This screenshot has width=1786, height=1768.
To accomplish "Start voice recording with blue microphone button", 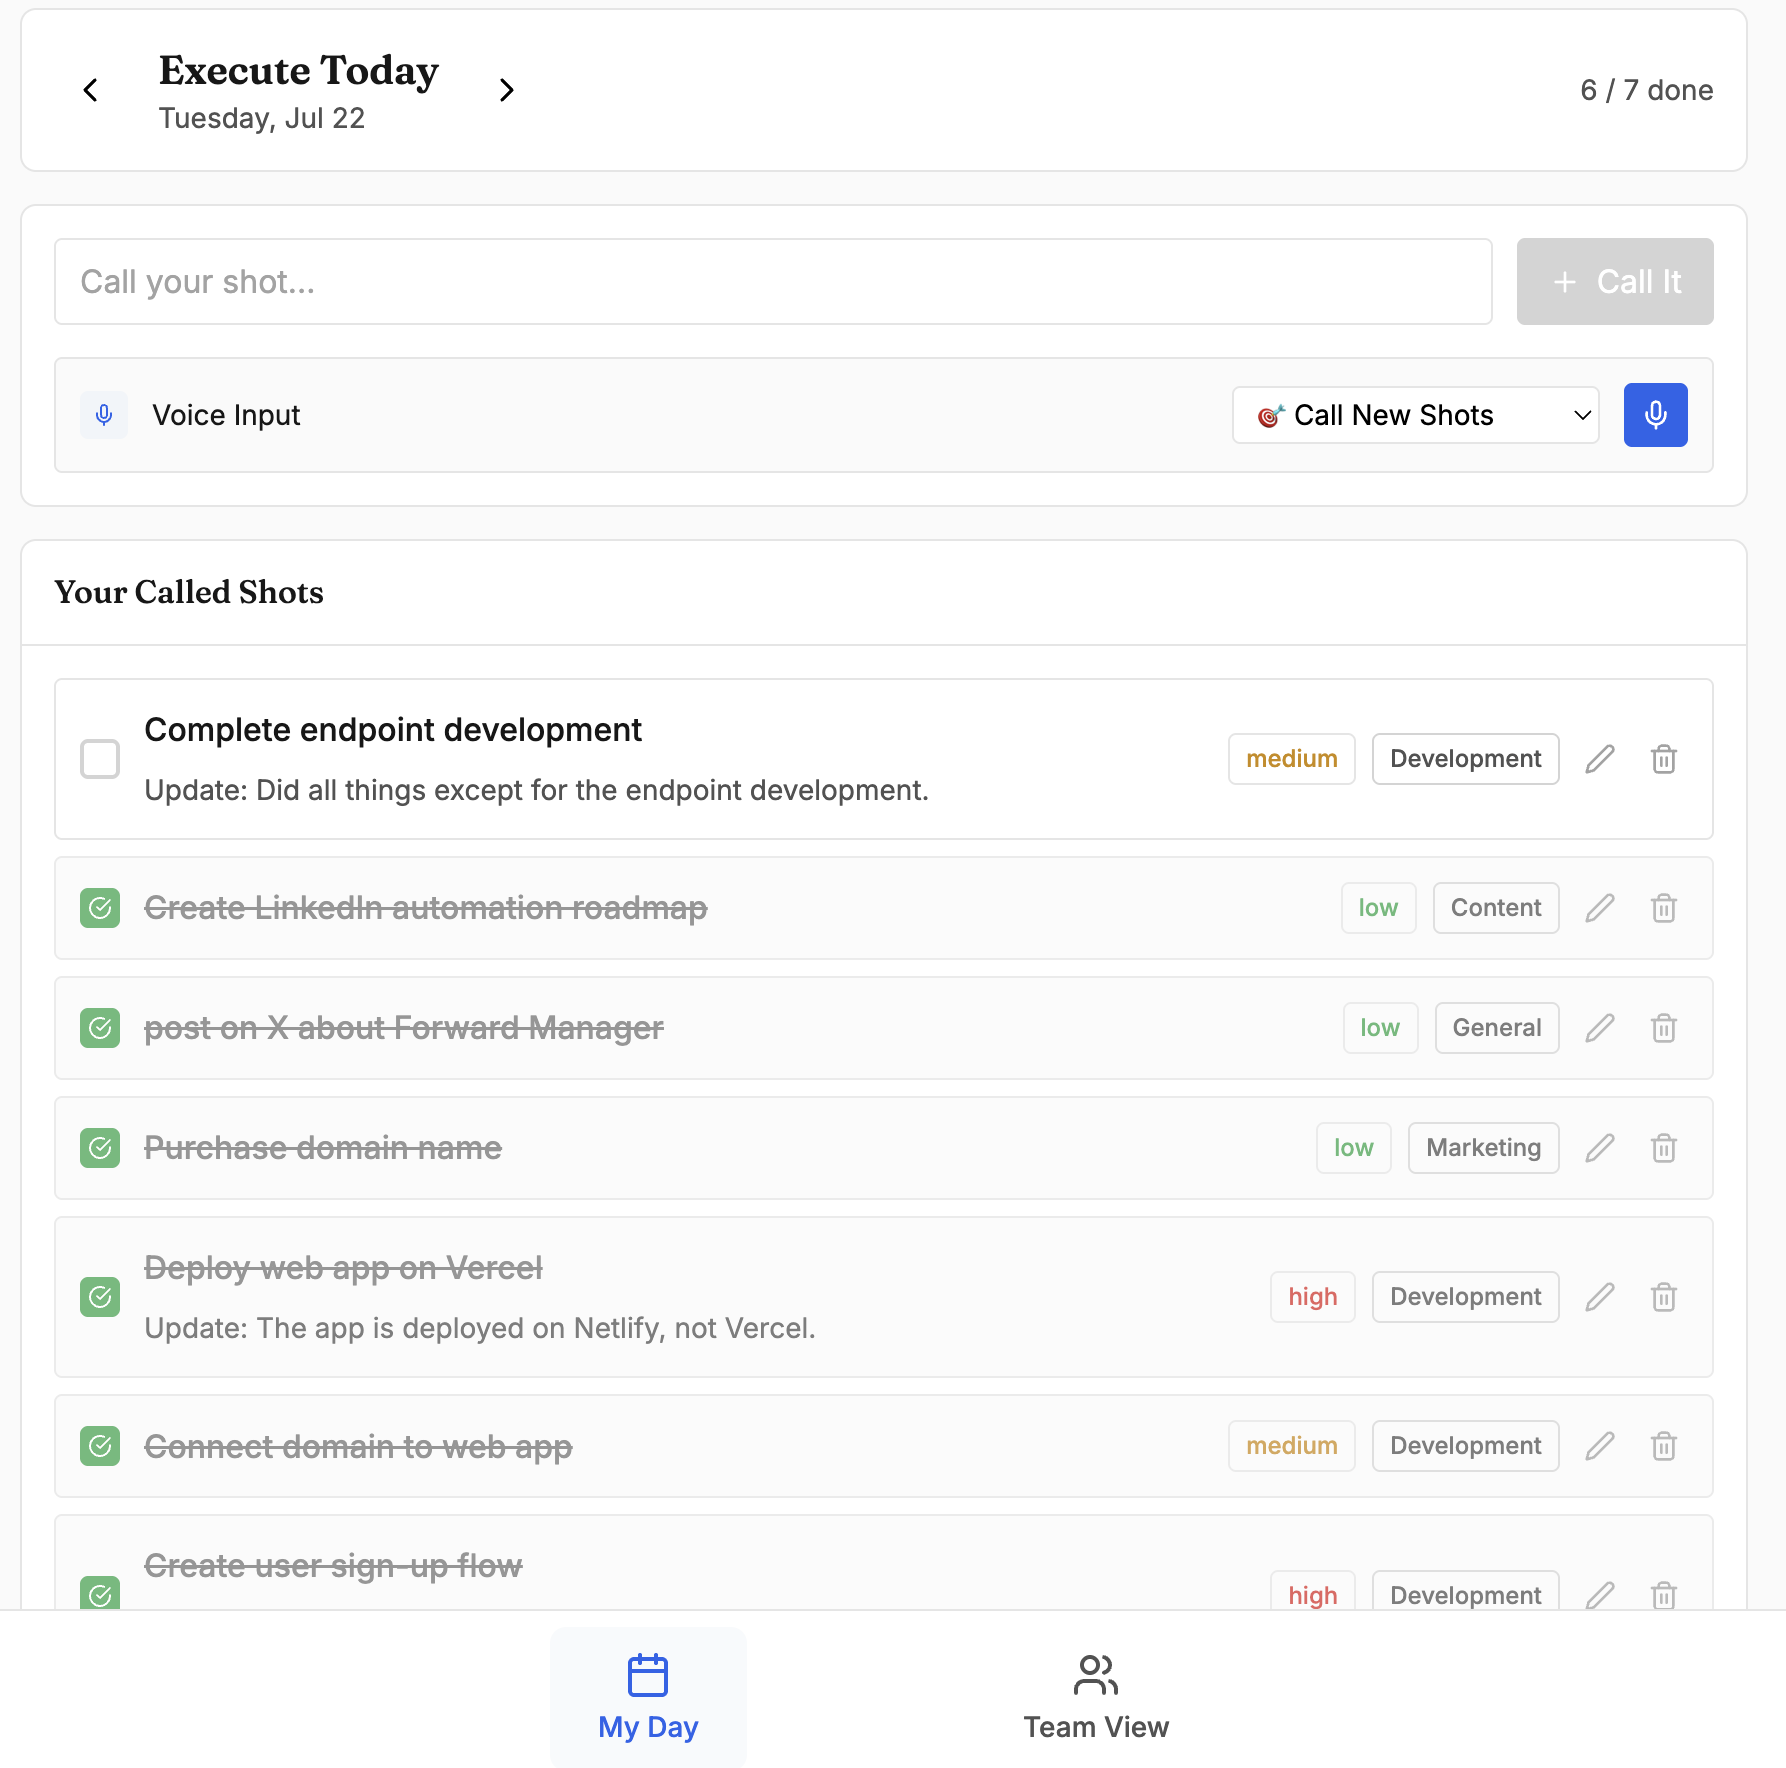I will (x=1655, y=415).
